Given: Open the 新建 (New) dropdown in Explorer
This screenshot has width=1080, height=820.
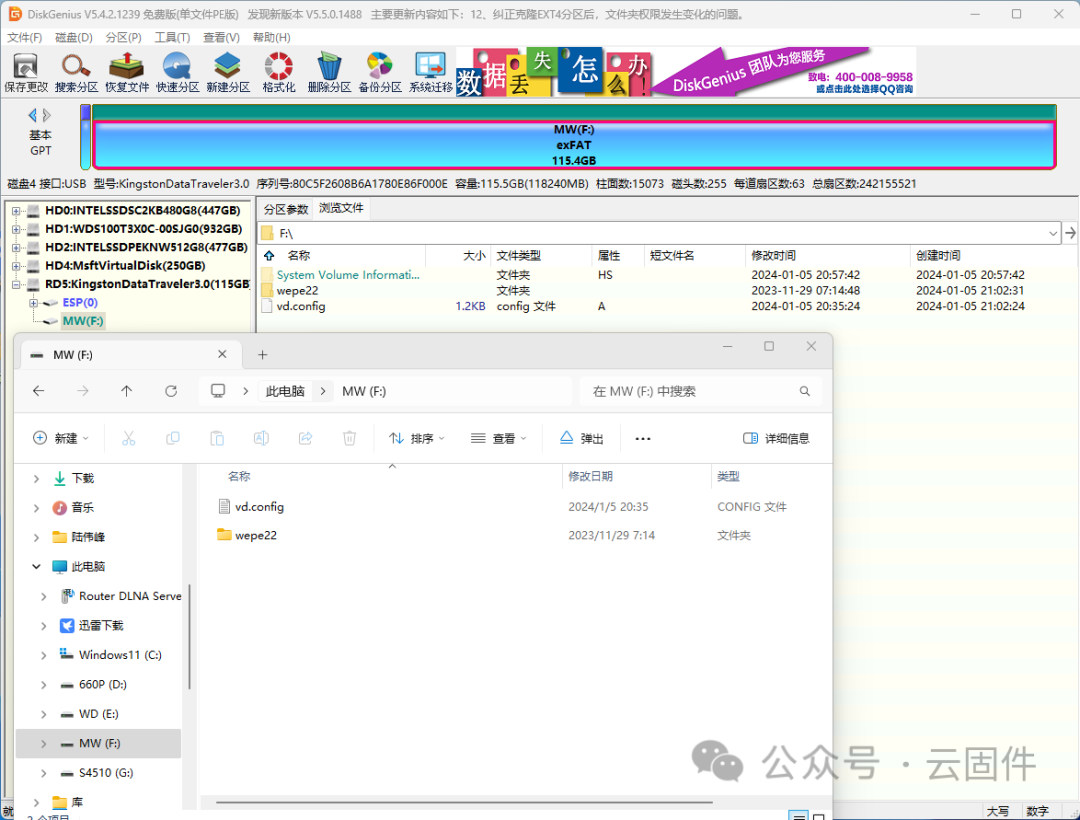Looking at the screenshot, I should click(61, 439).
